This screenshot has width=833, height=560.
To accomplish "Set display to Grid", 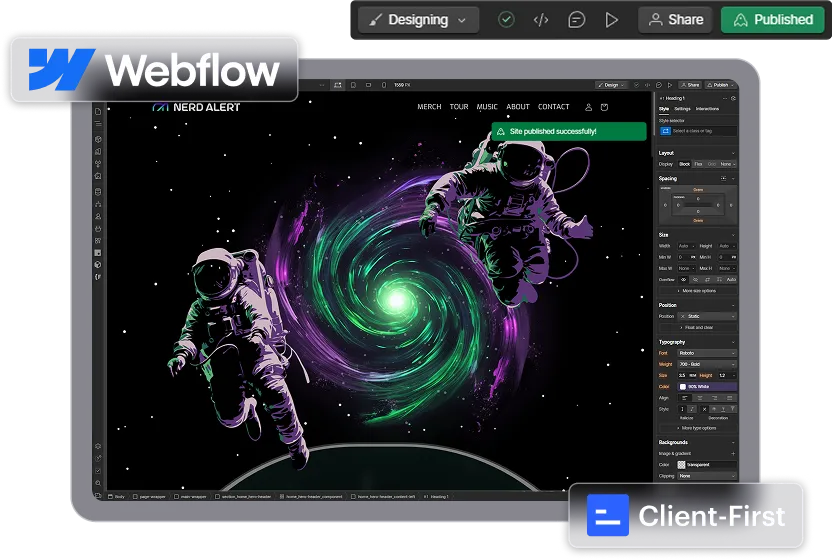I will tap(712, 164).
